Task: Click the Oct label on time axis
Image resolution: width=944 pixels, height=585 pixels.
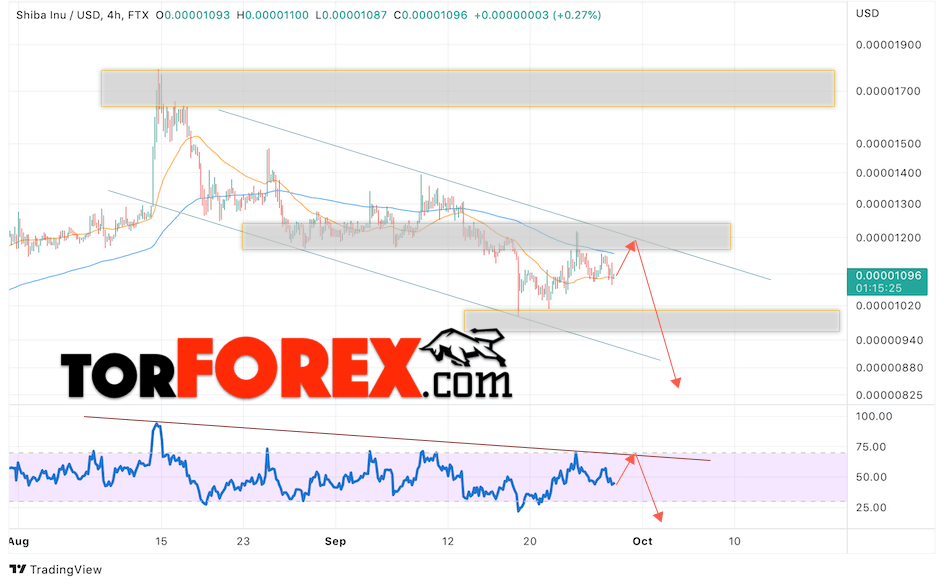Action: click(642, 542)
